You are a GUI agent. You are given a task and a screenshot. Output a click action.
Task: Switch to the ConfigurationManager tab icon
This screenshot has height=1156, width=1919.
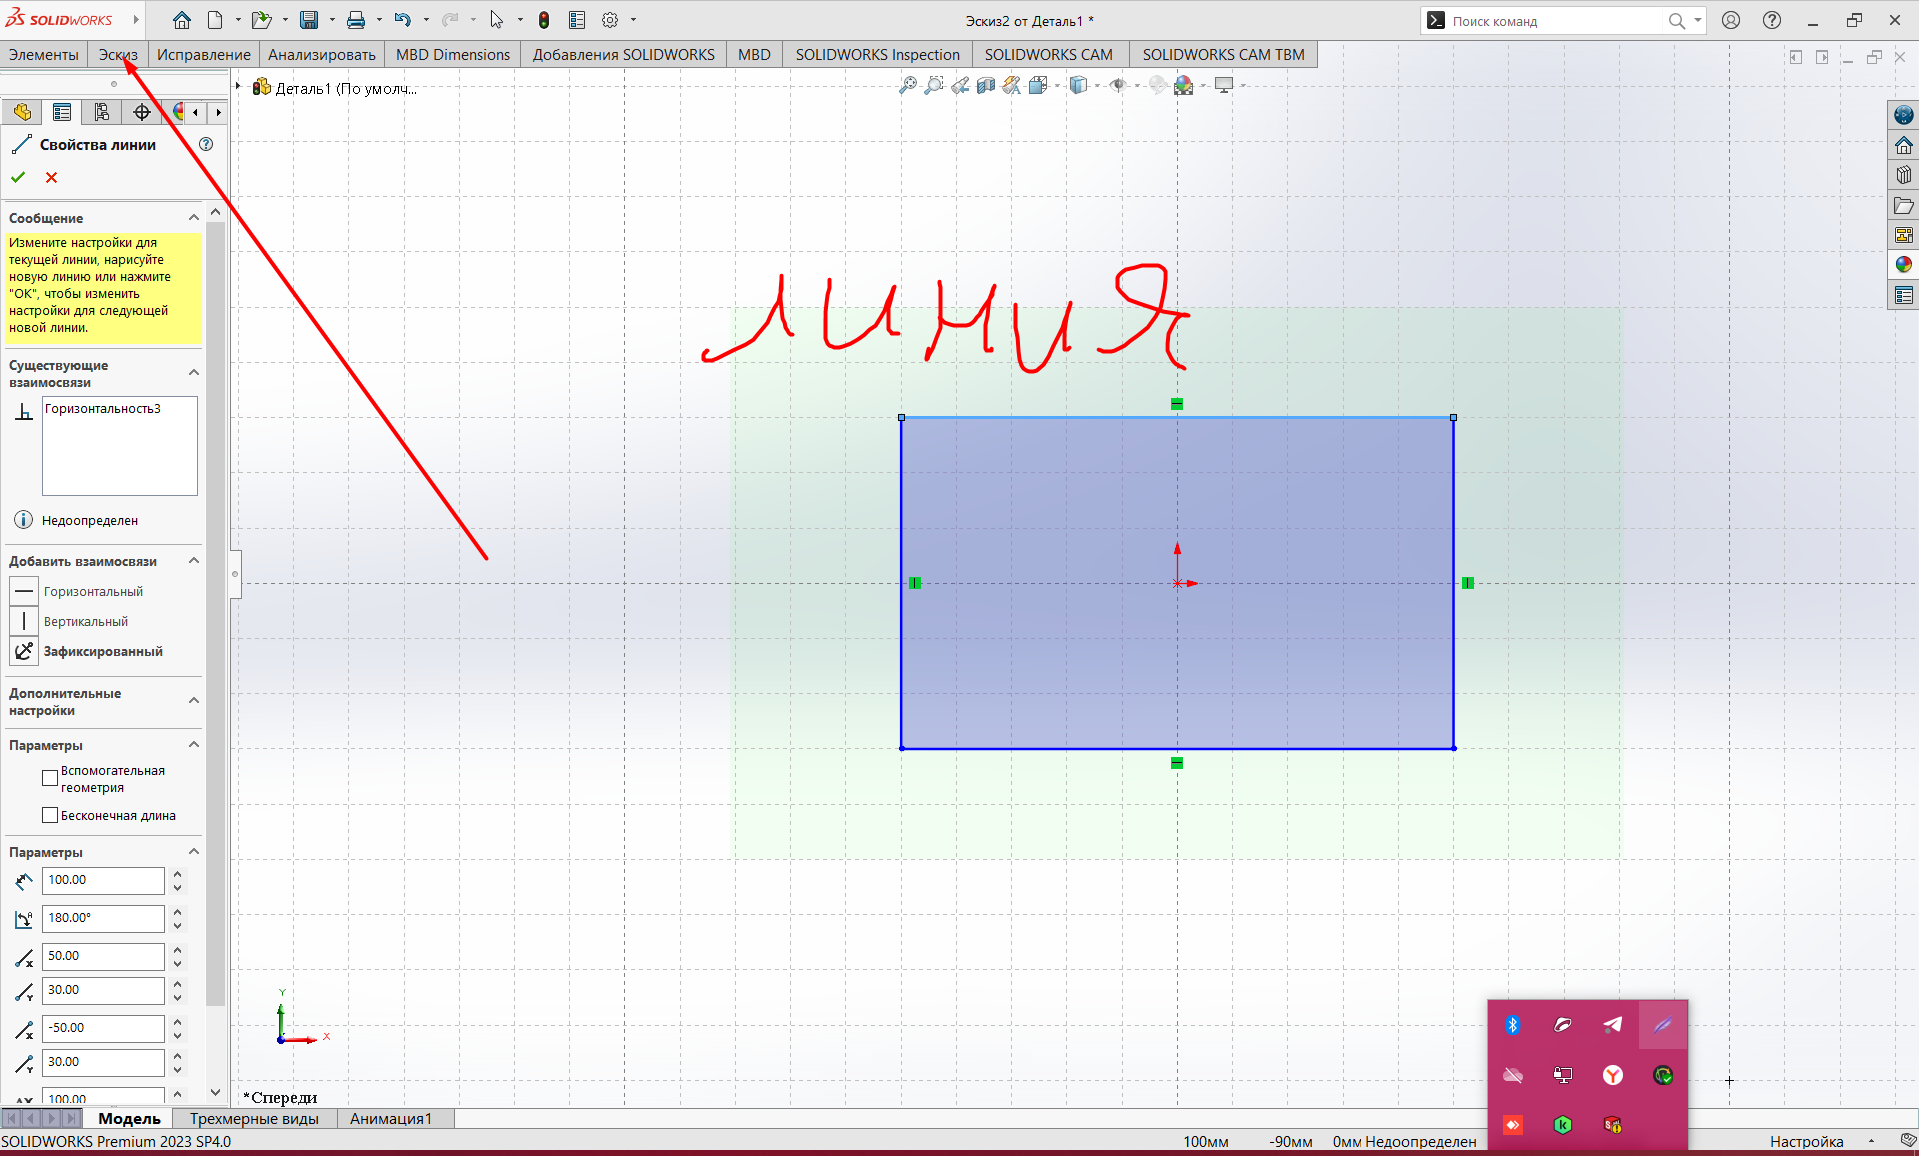pyautogui.click(x=102, y=112)
